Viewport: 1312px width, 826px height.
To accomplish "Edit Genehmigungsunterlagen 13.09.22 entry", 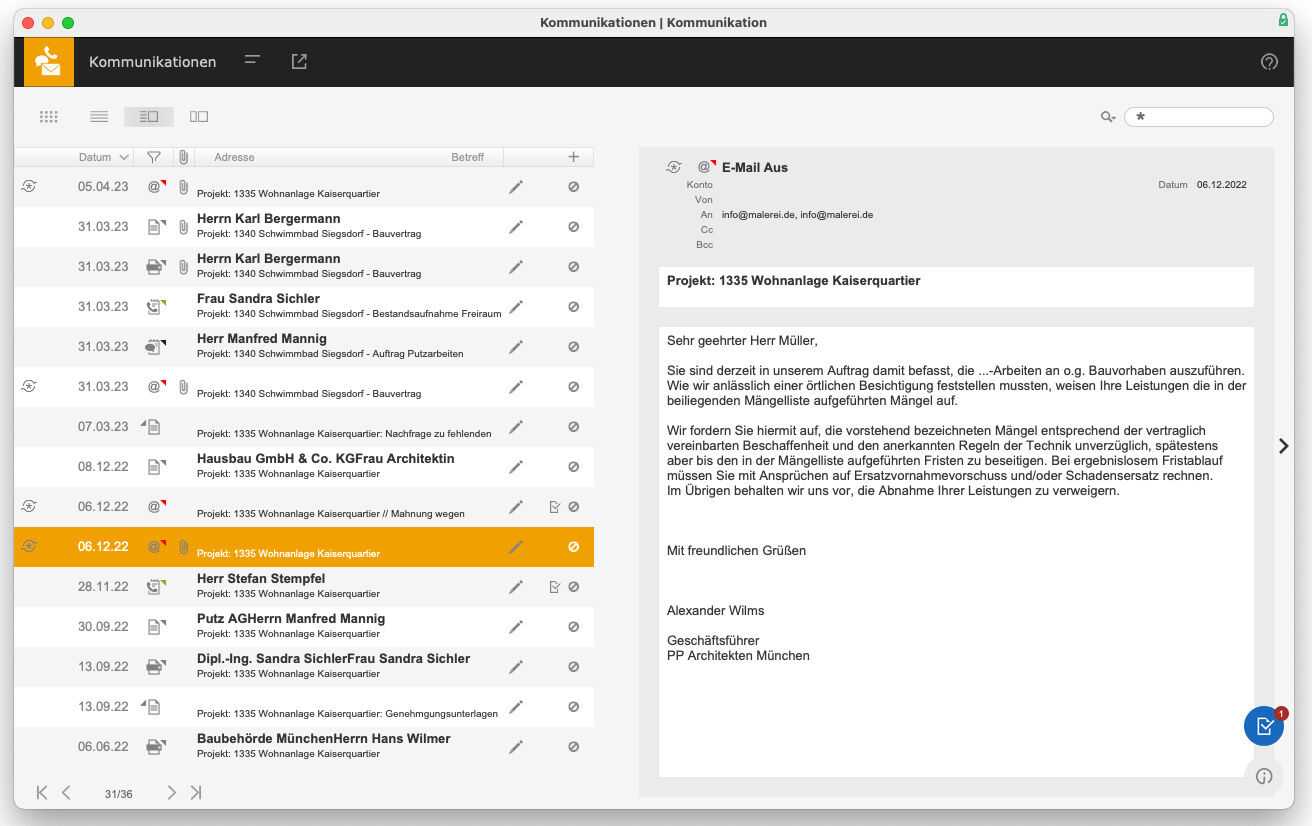I will [x=516, y=707].
